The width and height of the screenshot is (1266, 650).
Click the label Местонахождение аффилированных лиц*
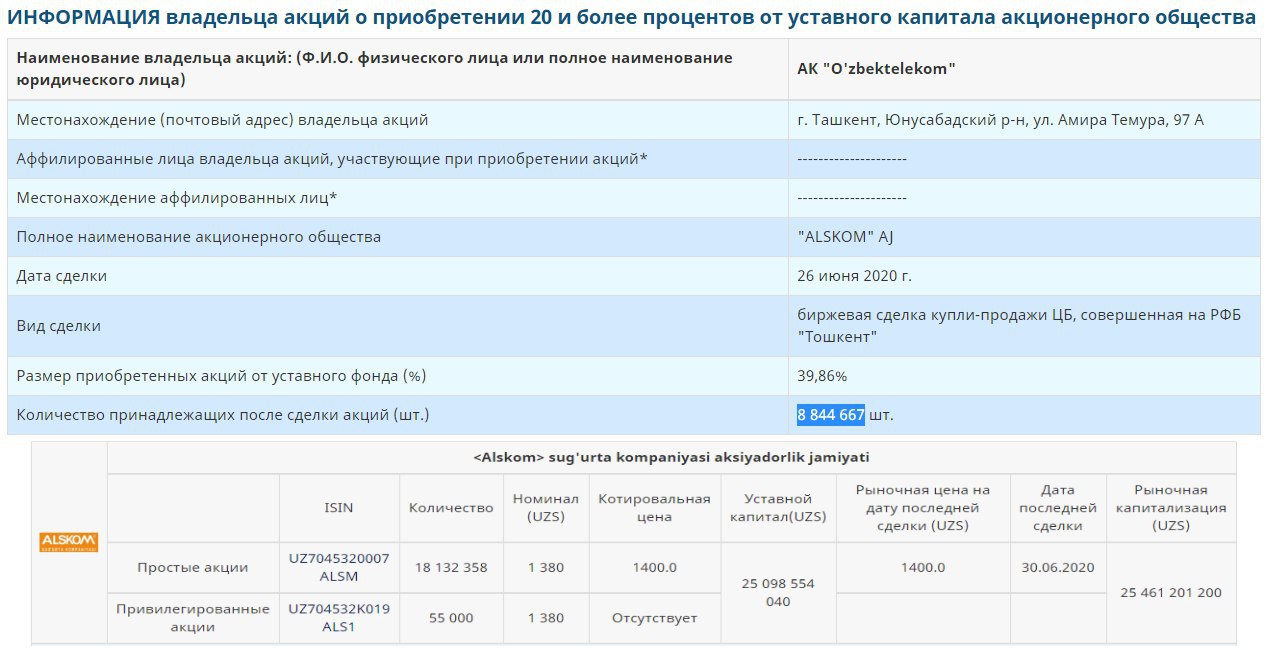click(x=176, y=198)
